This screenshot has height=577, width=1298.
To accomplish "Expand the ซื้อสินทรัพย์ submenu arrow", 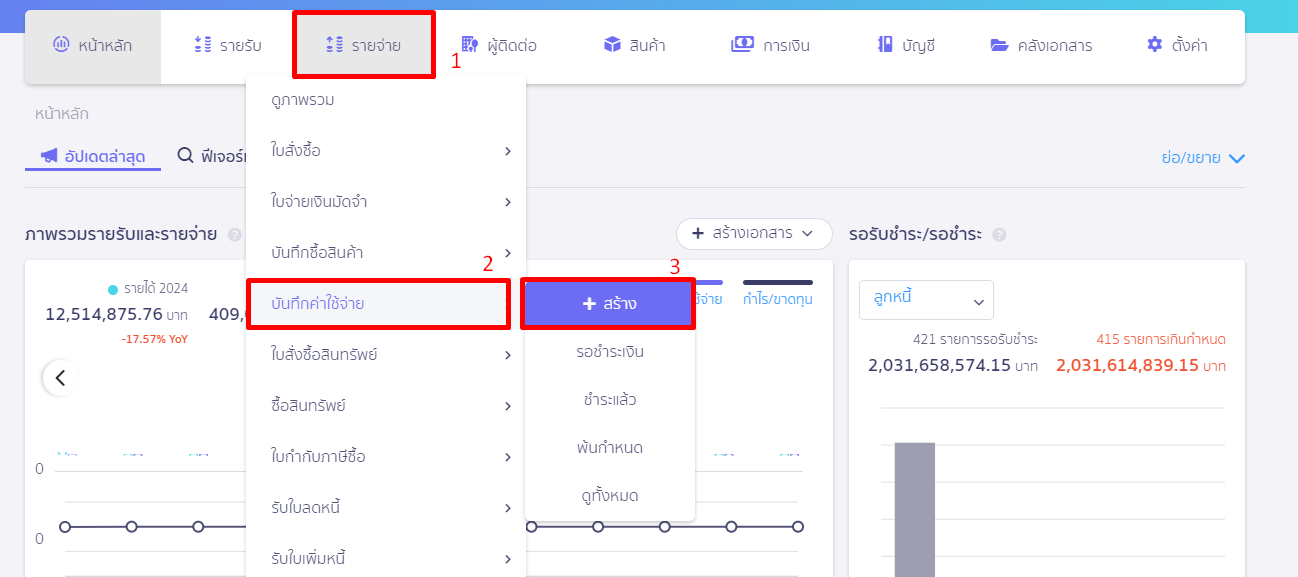I will point(508,406).
